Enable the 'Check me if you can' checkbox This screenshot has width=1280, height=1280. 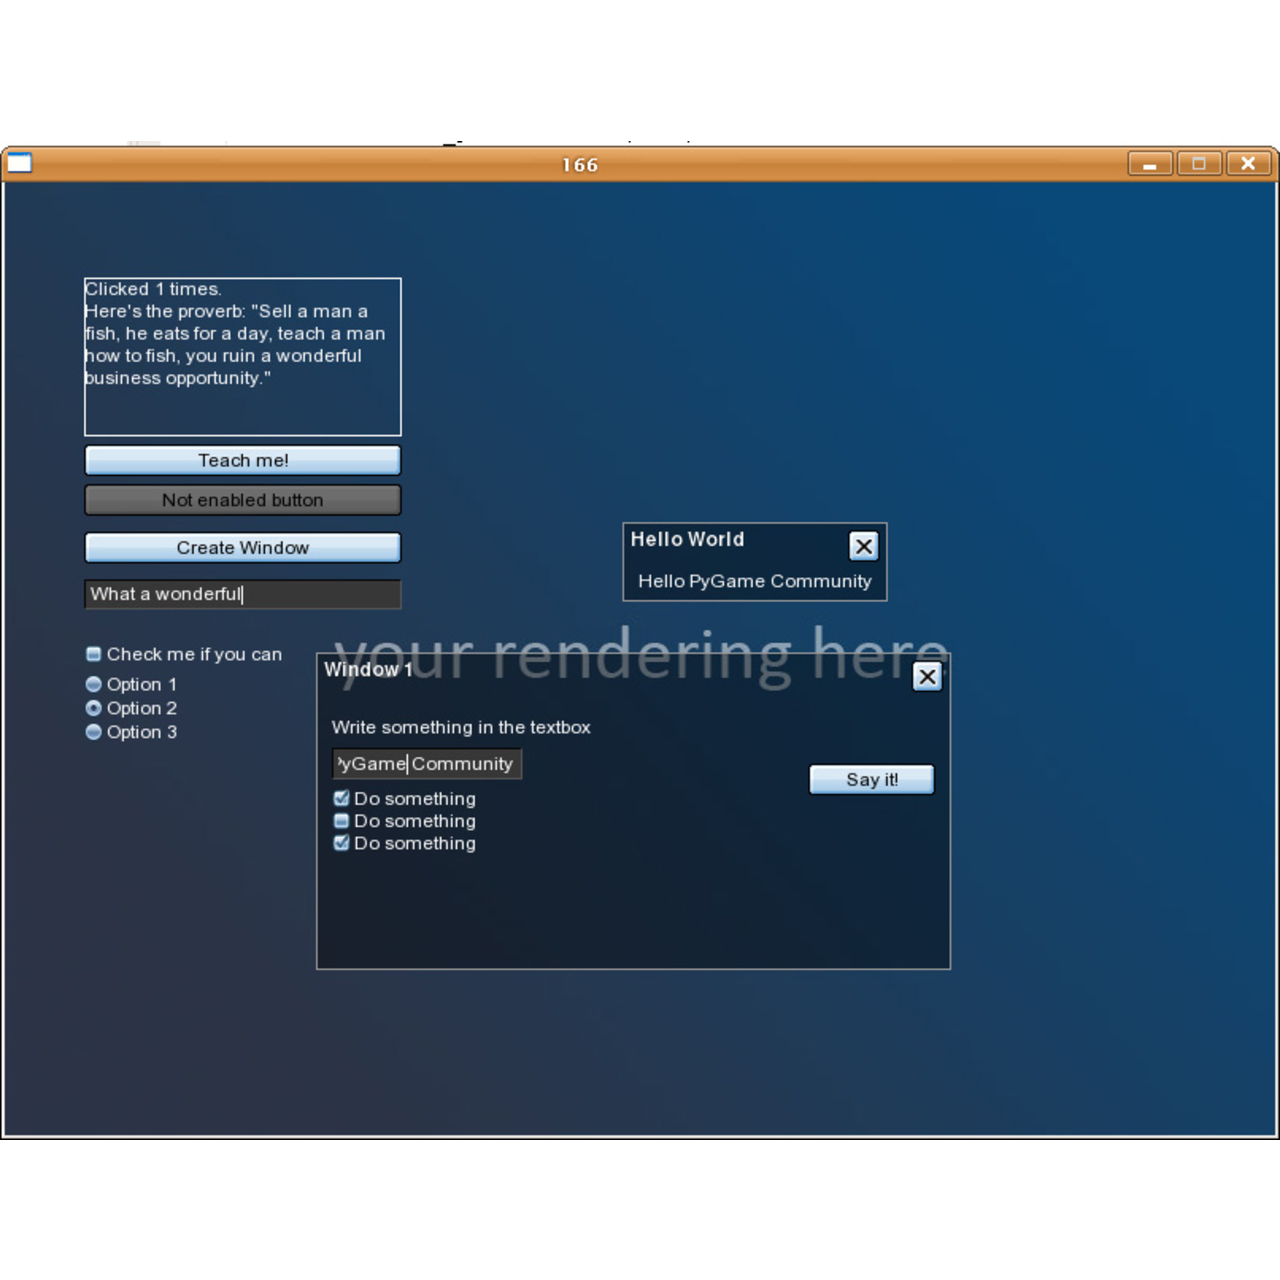point(93,654)
